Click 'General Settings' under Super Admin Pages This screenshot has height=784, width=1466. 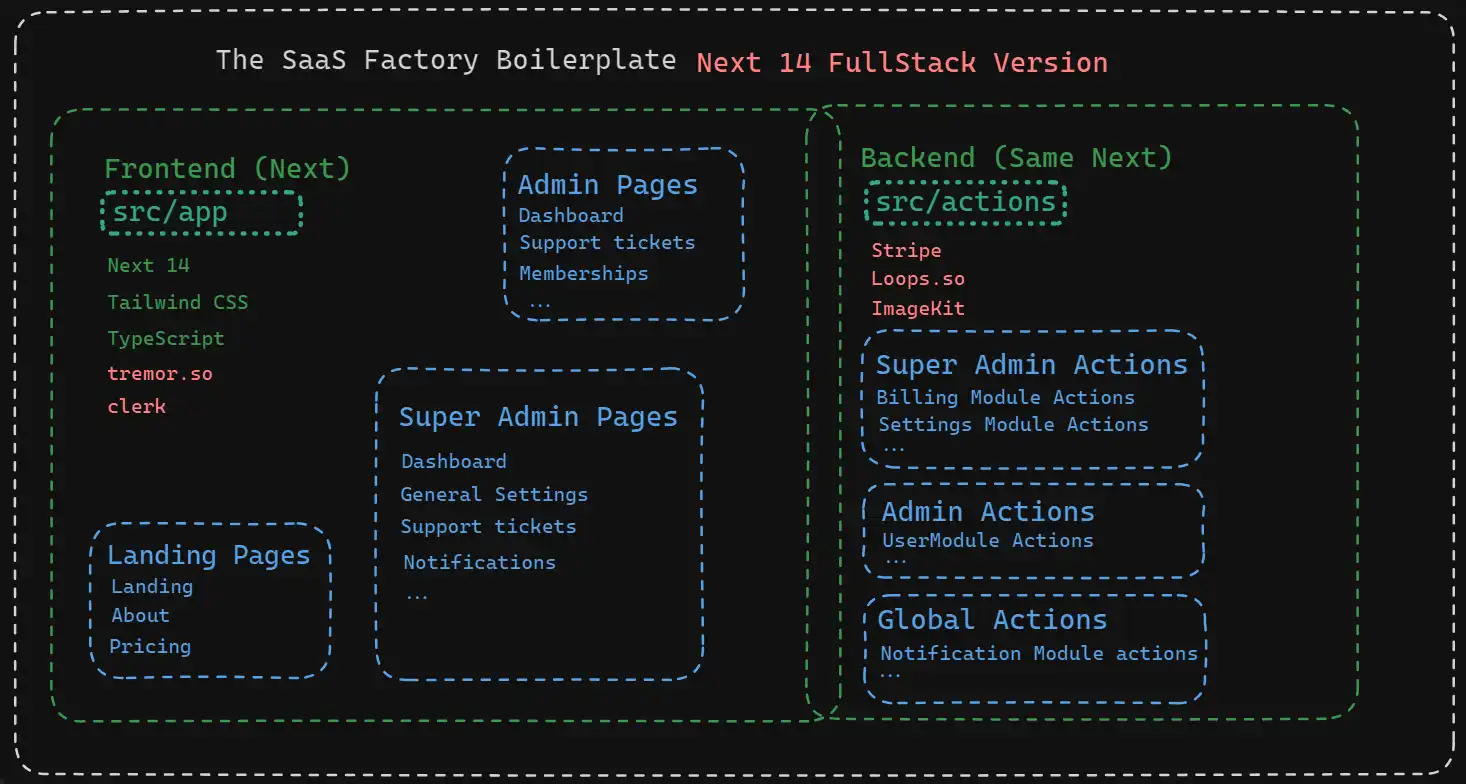494,494
